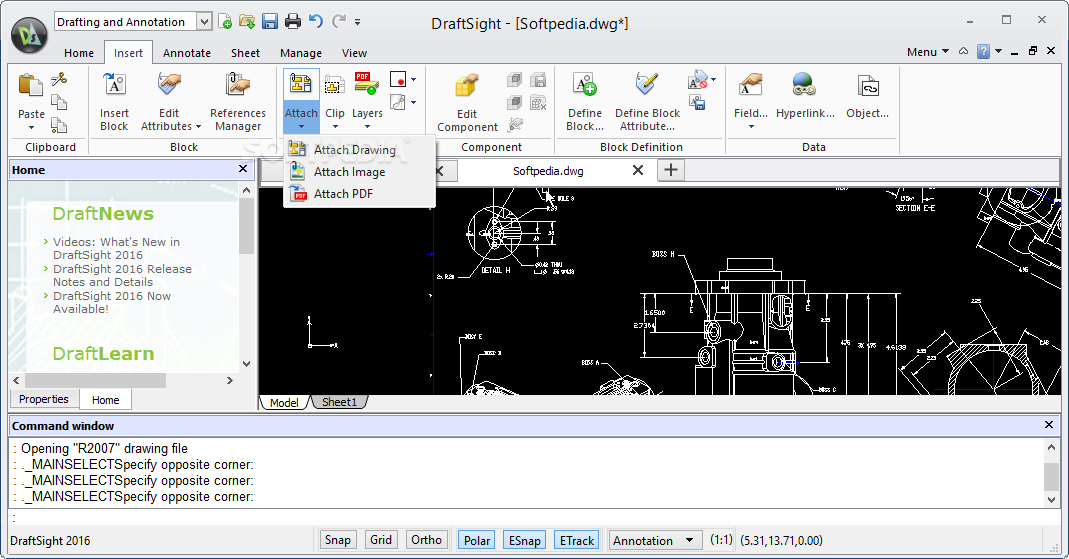Expand the Edit Attributes dropdown arrow

click(x=198, y=127)
